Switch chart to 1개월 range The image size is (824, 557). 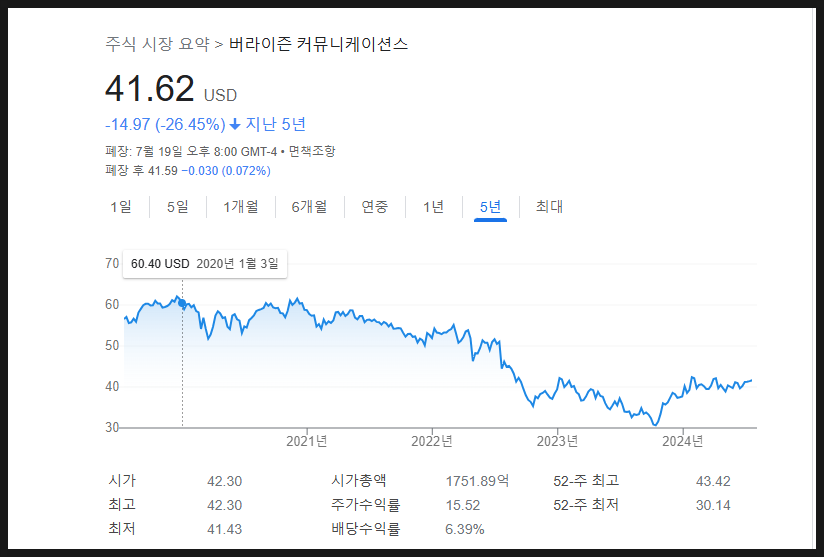[x=241, y=207]
